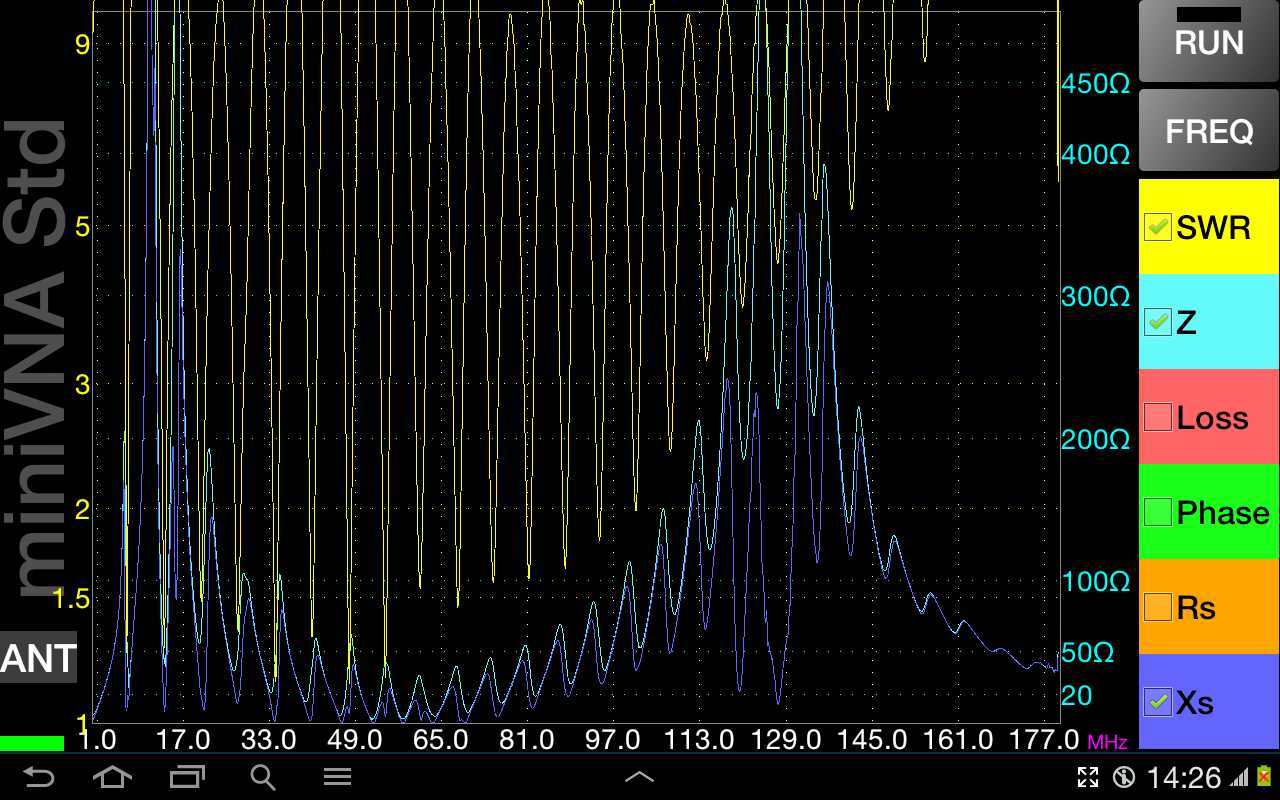The image size is (1280, 800).
Task: Tap the fullscreen expand status icon
Action: coord(1088,777)
